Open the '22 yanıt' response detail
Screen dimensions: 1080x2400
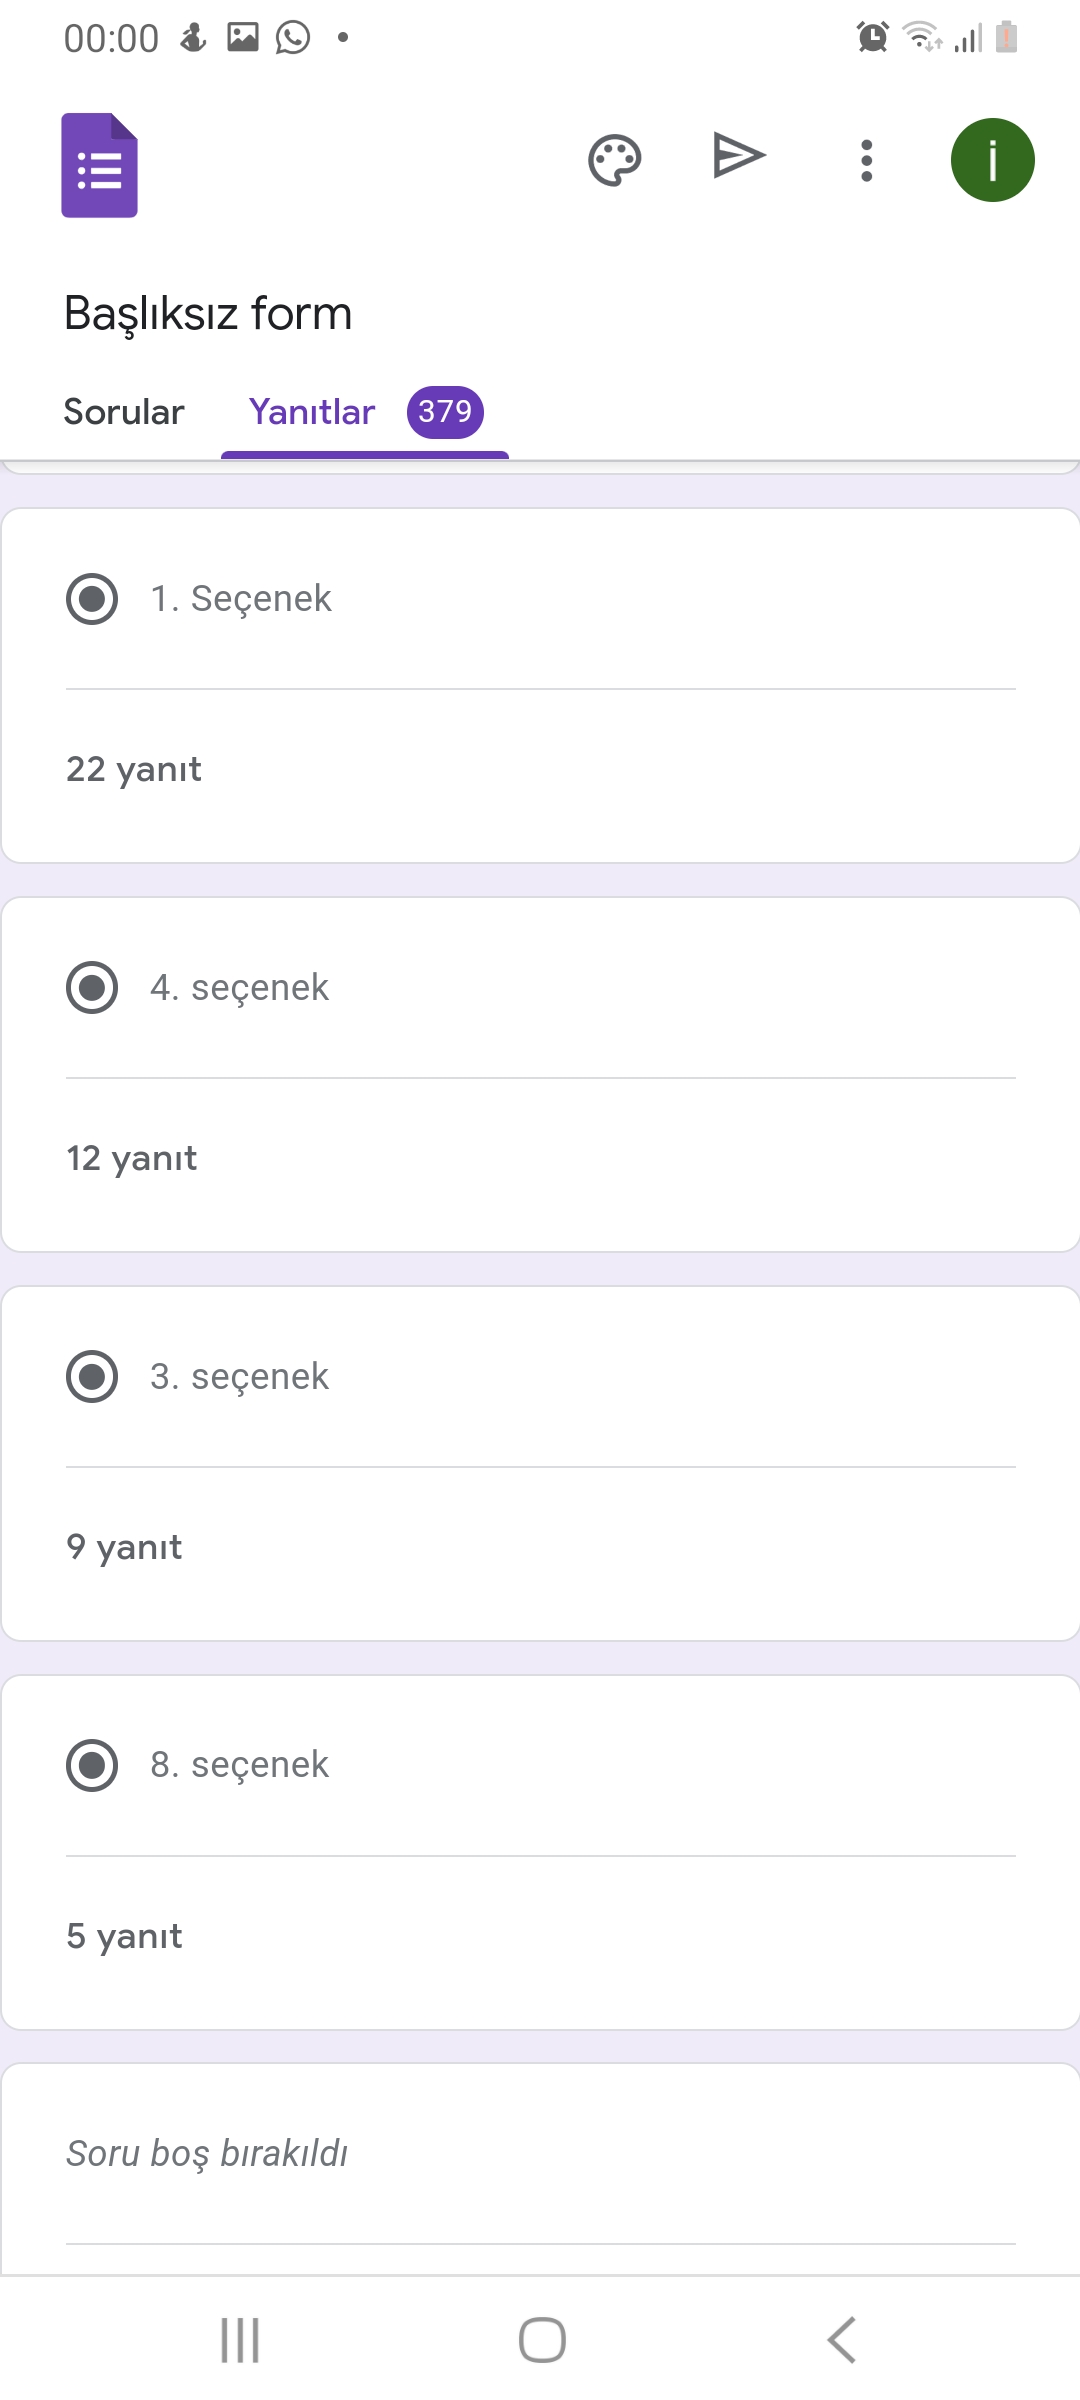tap(133, 769)
